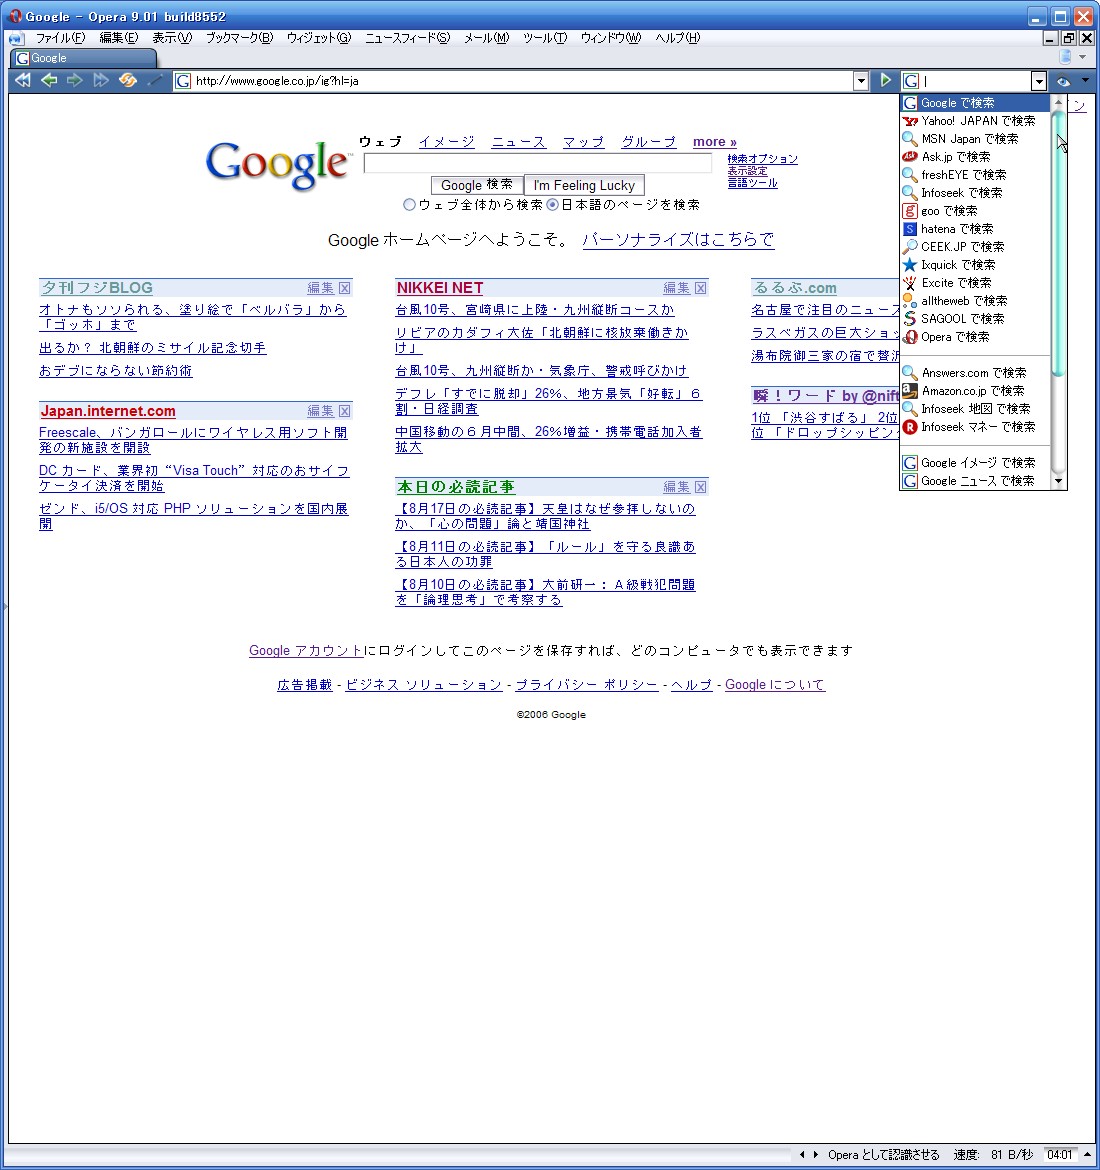Remove the 夕刊フジBLOG section with its X icon
This screenshot has width=1100, height=1170.
pyautogui.click(x=344, y=288)
